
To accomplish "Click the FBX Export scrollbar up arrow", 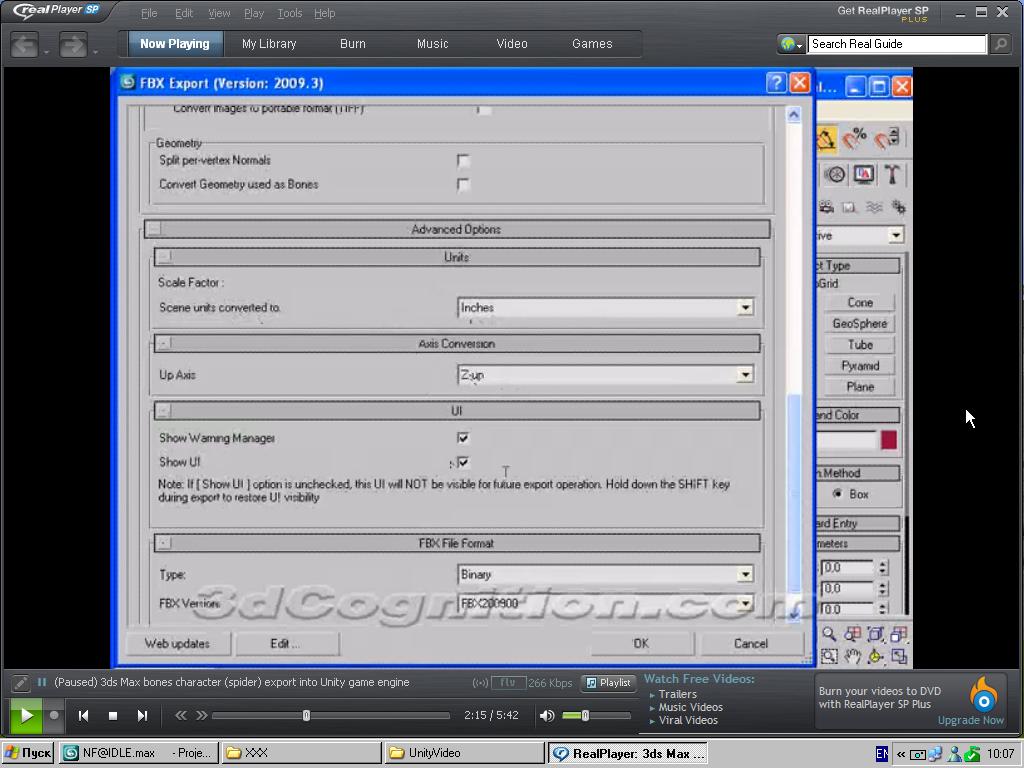I will click(793, 115).
